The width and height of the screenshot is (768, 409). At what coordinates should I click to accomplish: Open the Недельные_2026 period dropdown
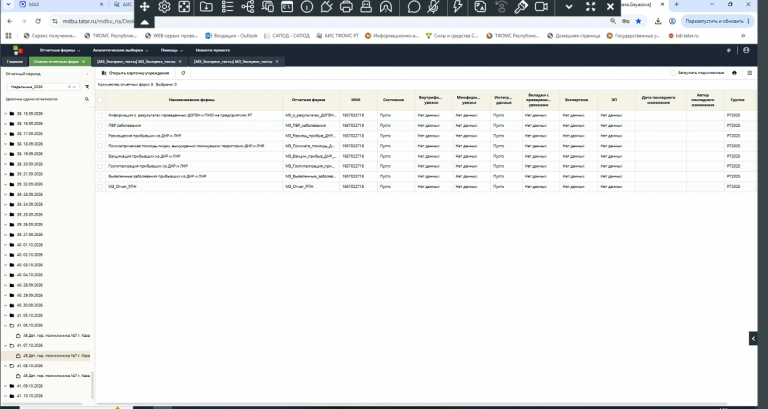(x=43, y=87)
